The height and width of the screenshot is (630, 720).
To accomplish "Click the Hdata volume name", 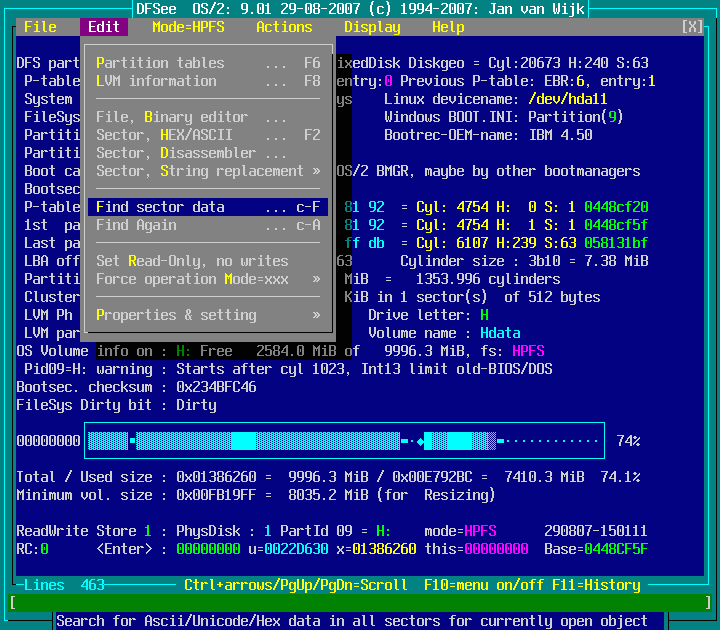I will 500,333.
